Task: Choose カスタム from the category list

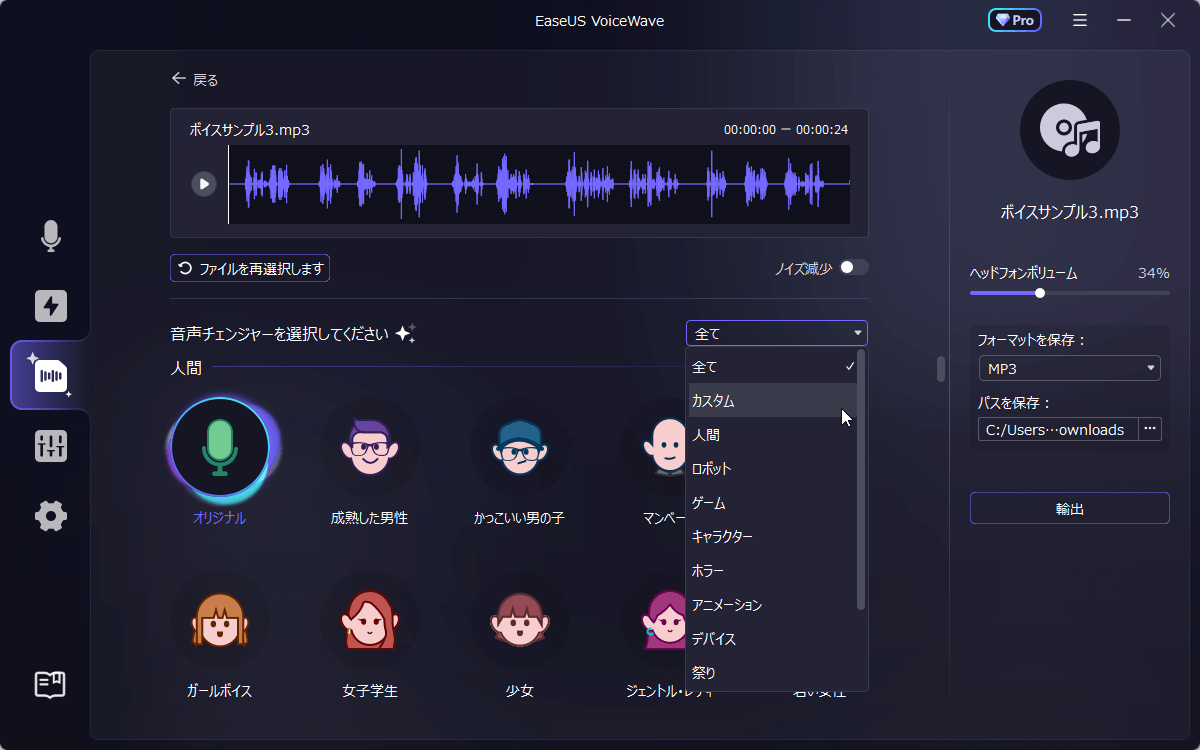Action: [x=771, y=401]
